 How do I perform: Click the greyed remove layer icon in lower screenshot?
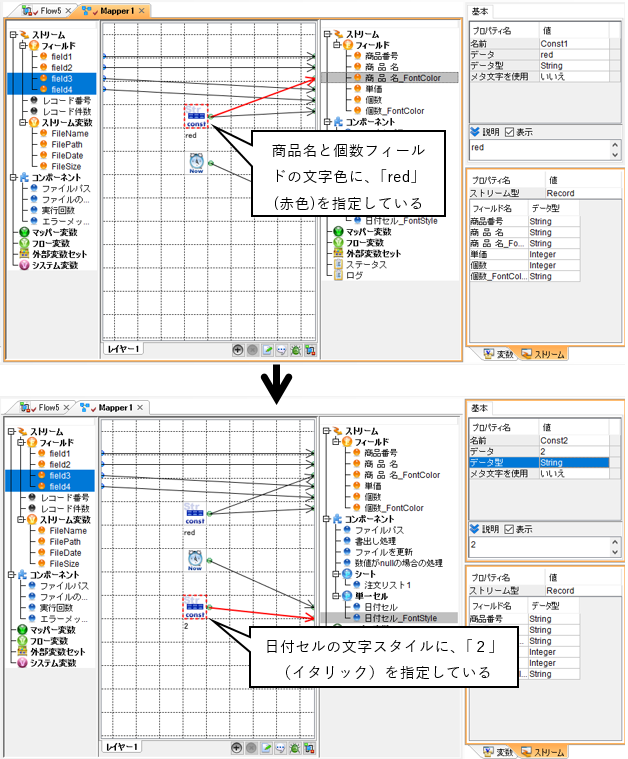pos(251,747)
